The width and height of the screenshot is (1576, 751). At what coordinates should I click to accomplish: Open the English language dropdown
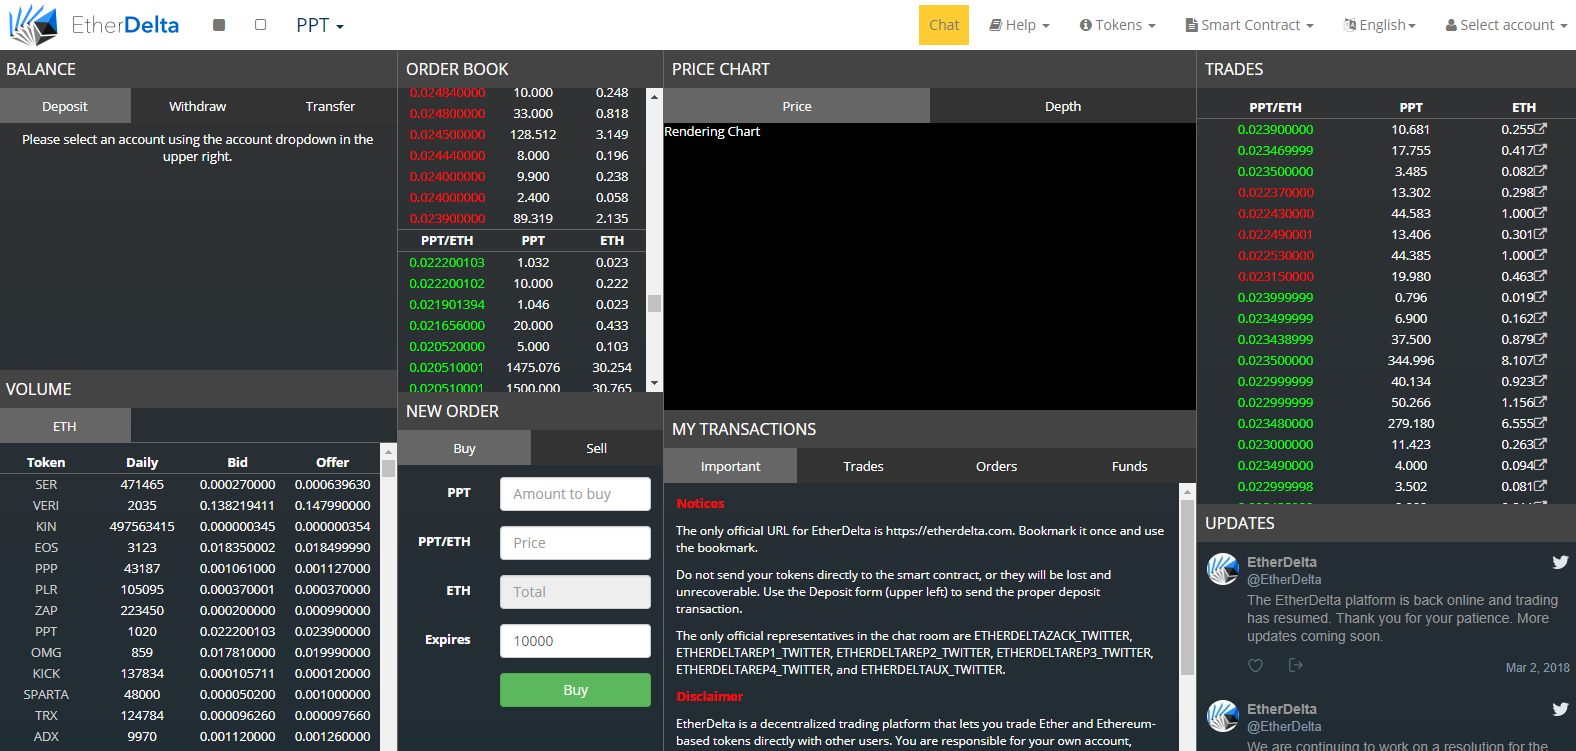(x=1379, y=25)
